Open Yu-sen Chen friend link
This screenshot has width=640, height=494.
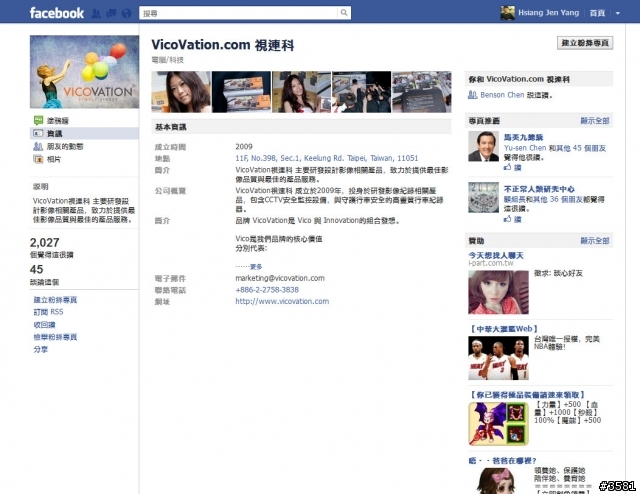(x=525, y=148)
